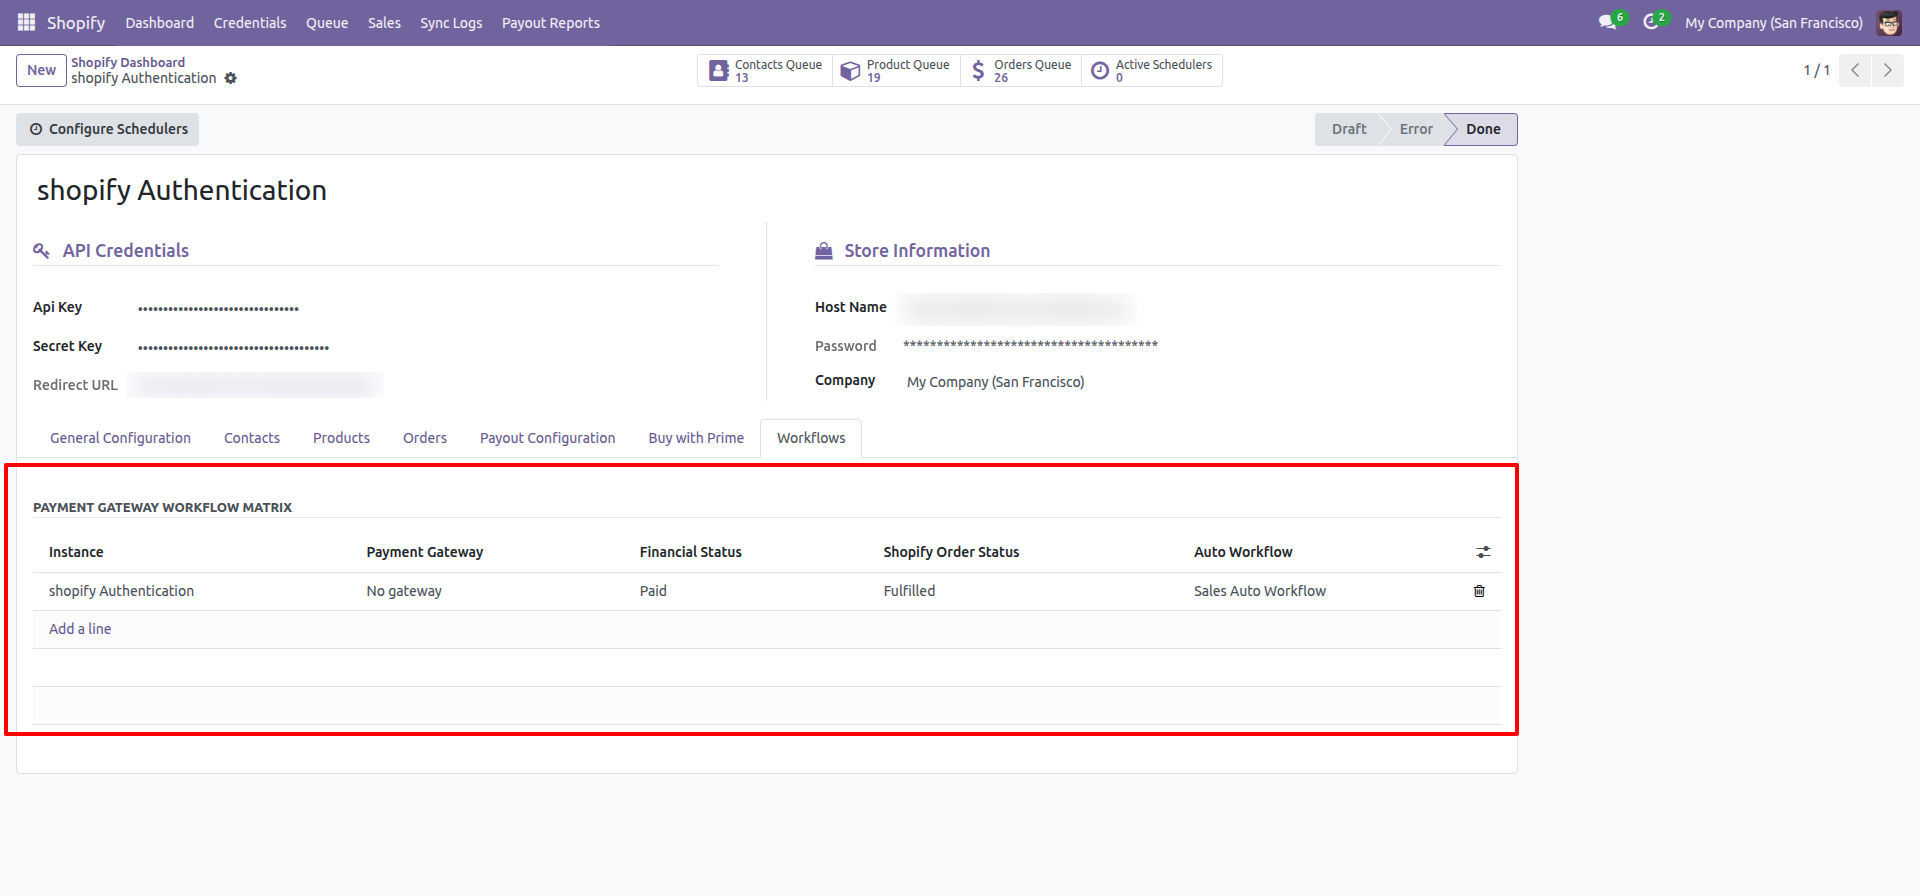Click Add a line link
The width and height of the screenshot is (1920, 896).
pyautogui.click(x=80, y=629)
